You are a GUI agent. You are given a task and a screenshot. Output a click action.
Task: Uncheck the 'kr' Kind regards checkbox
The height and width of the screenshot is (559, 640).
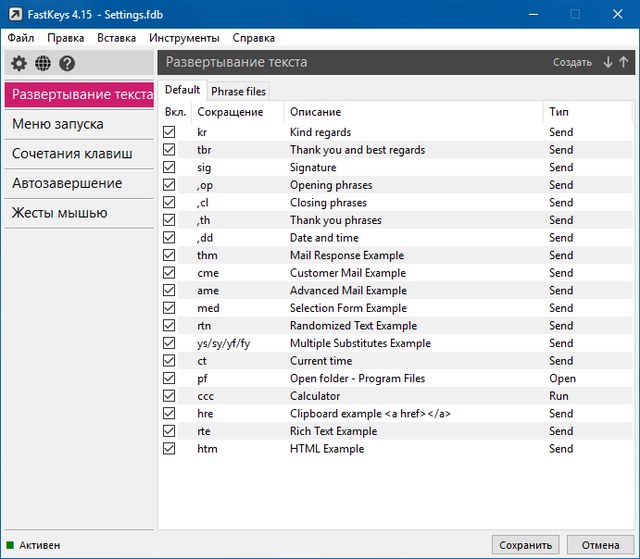click(169, 132)
